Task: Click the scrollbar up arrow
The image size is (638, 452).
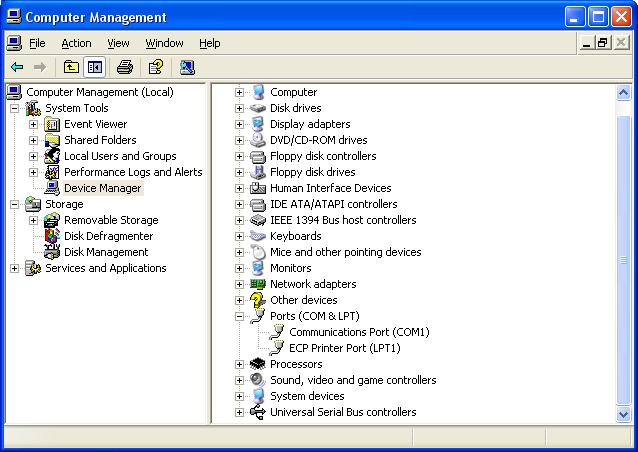Action: (623, 93)
